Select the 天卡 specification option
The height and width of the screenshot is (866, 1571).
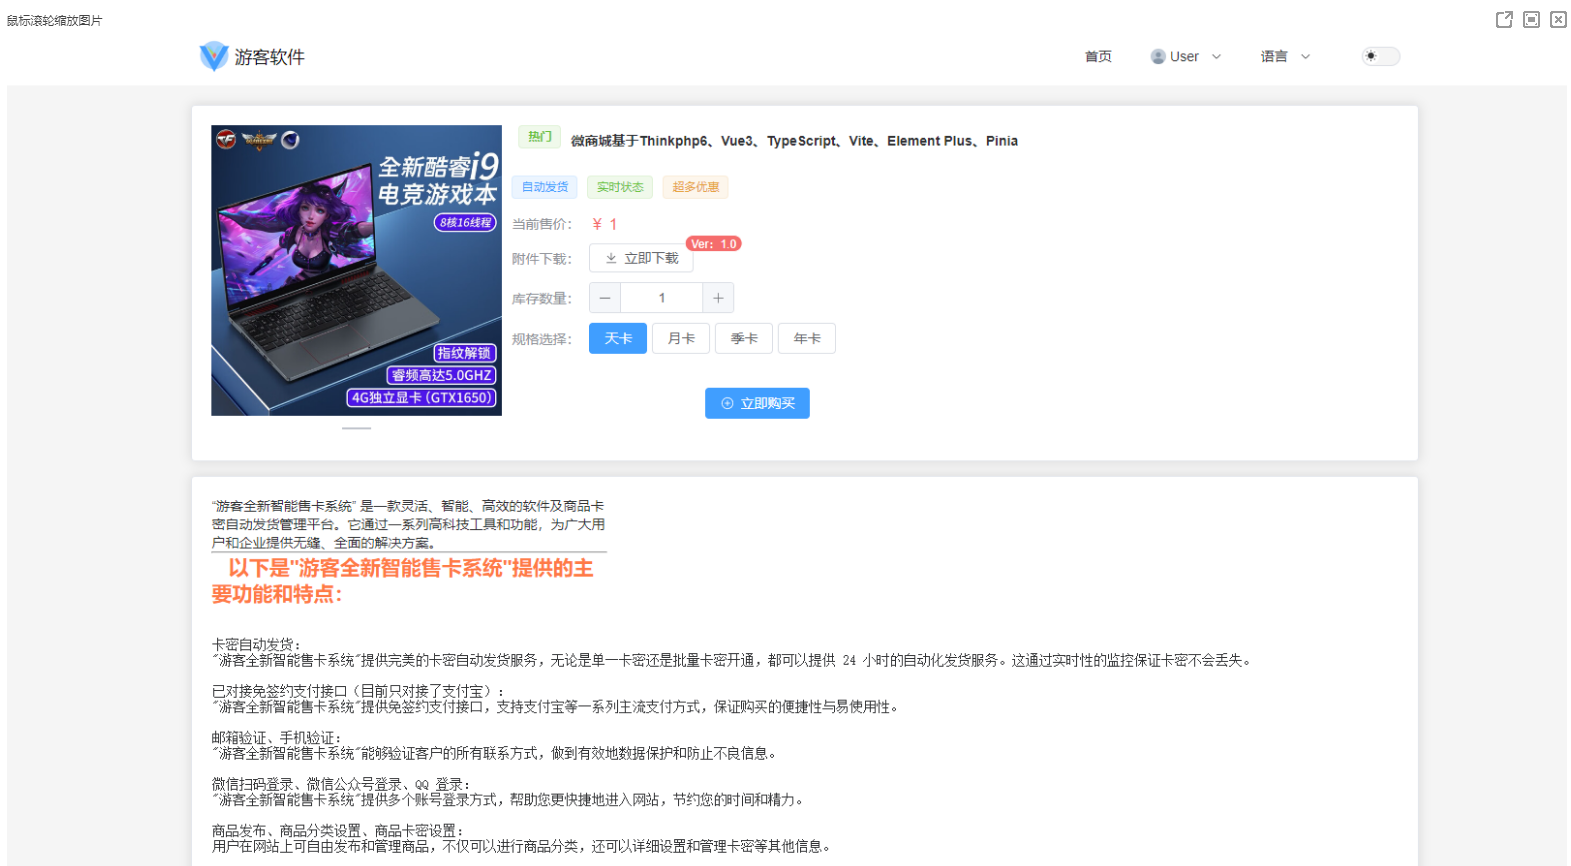point(618,338)
